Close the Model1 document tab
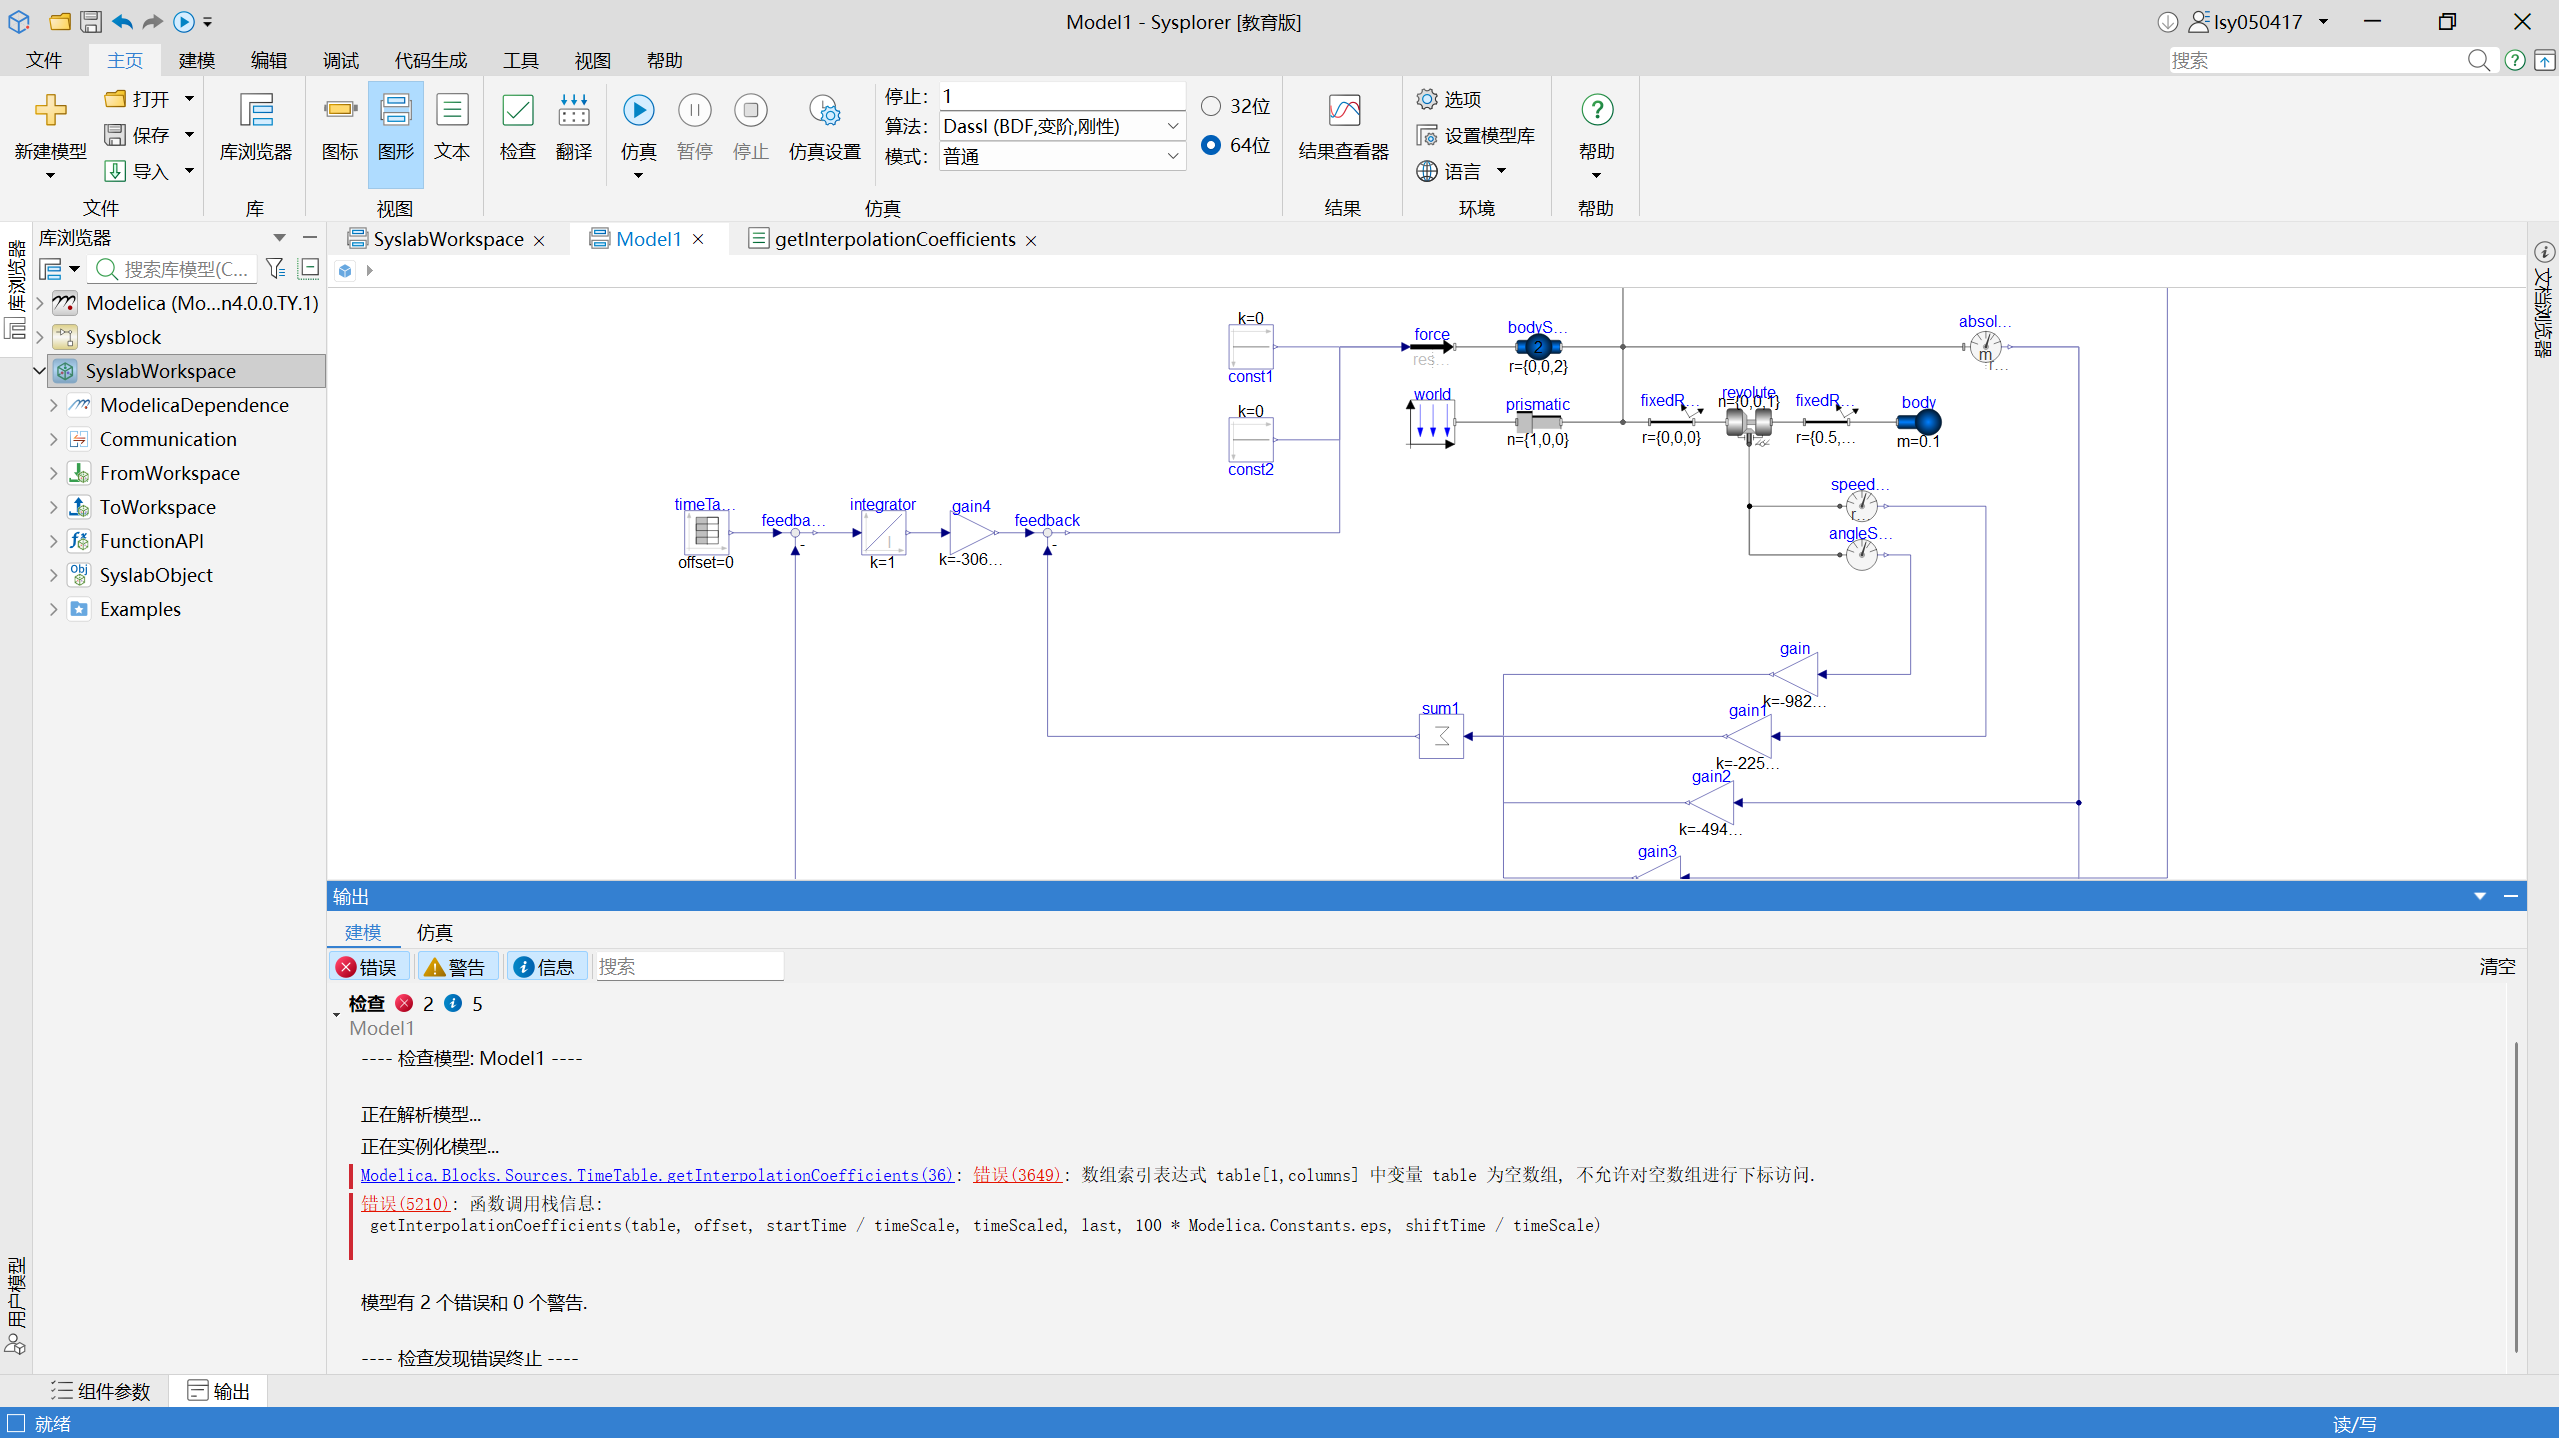The image size is (2559, 1438). click(x=699, y=239)
